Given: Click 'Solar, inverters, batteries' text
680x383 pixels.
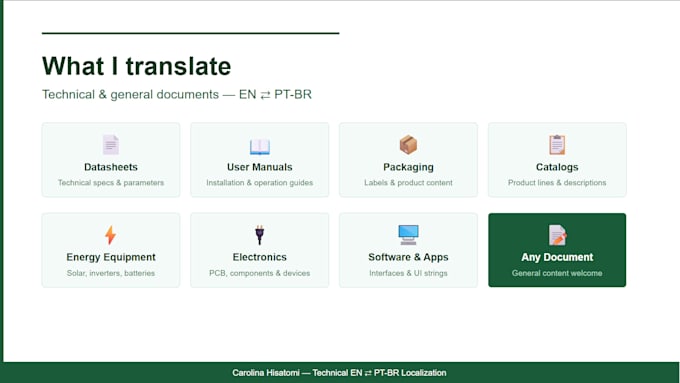Looking at the screenshot, I should tap(111, 273).
